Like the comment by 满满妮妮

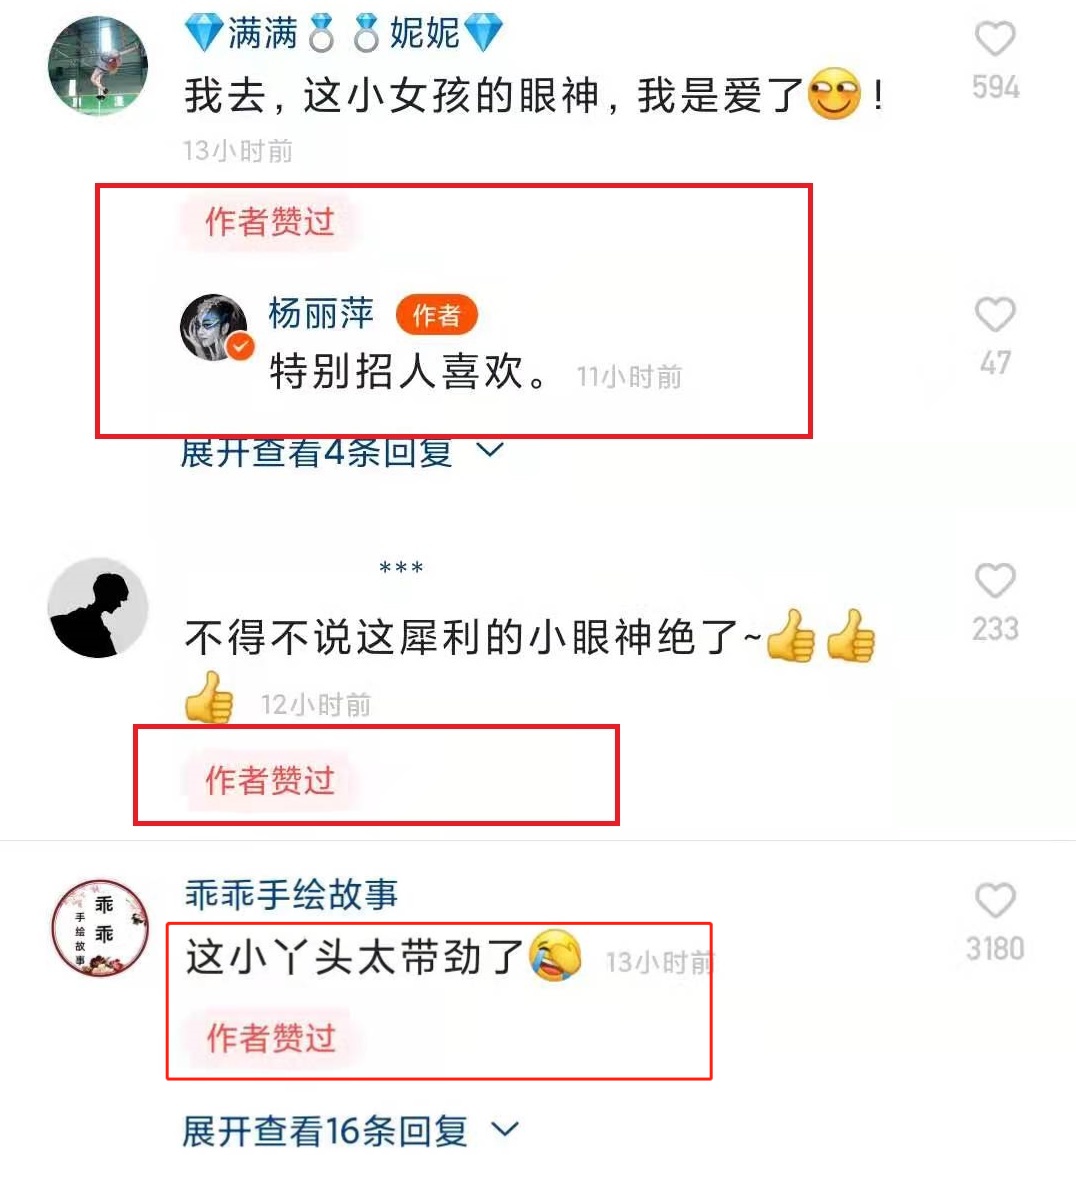(x=995, y=40)
